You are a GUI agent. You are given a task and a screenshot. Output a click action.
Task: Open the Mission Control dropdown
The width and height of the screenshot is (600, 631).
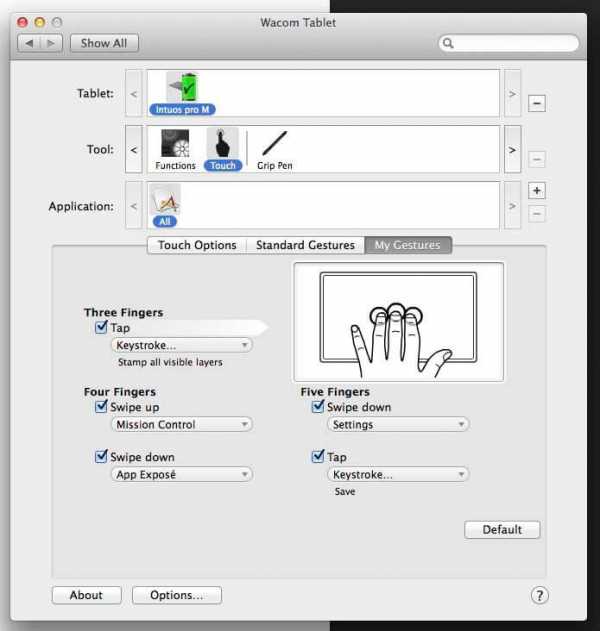pyautogui.click(x=182, y=424)
